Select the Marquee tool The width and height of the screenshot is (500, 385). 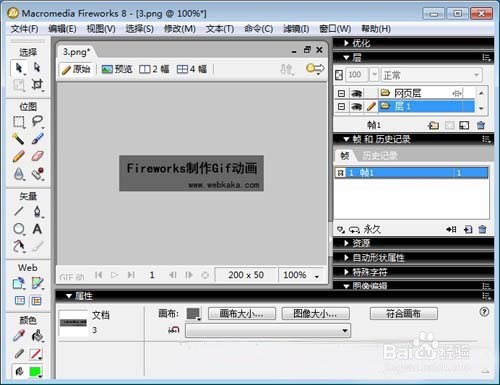pos(19,122)
